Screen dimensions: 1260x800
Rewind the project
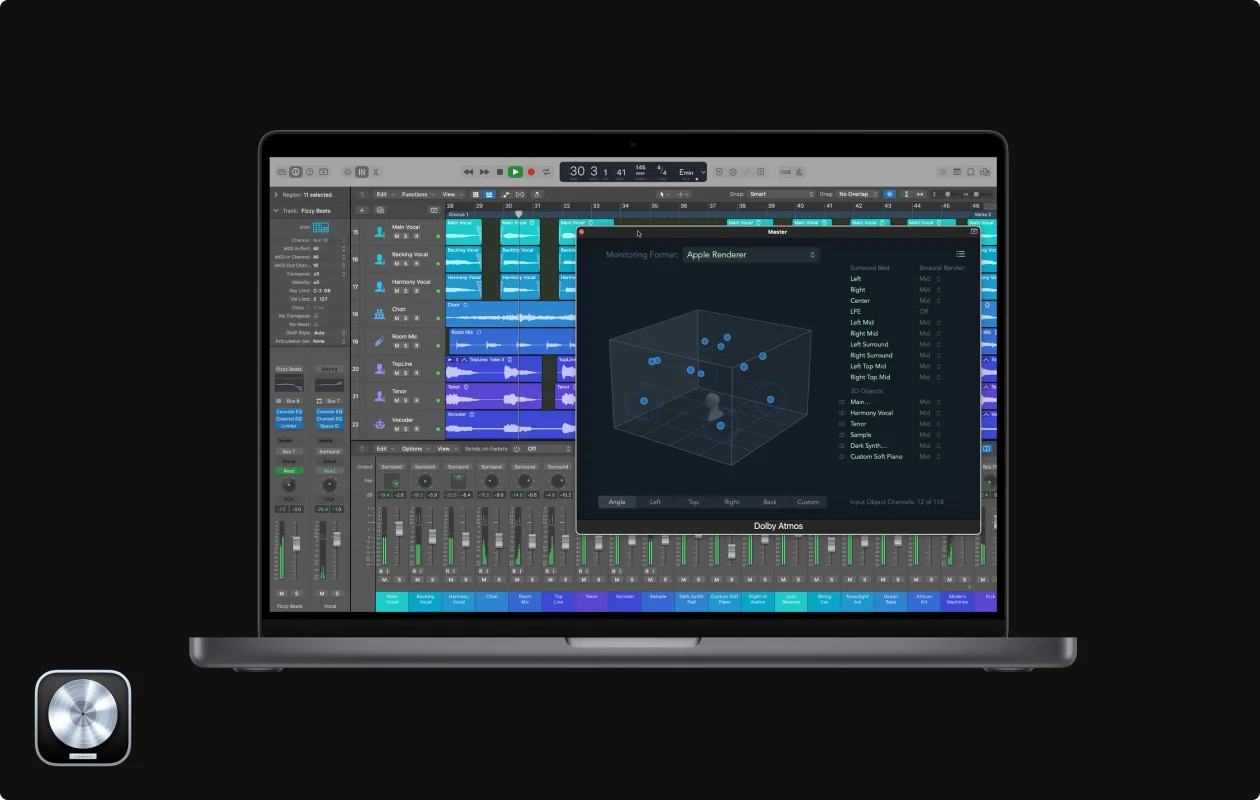pyautogui.click(x=468, y=172)
